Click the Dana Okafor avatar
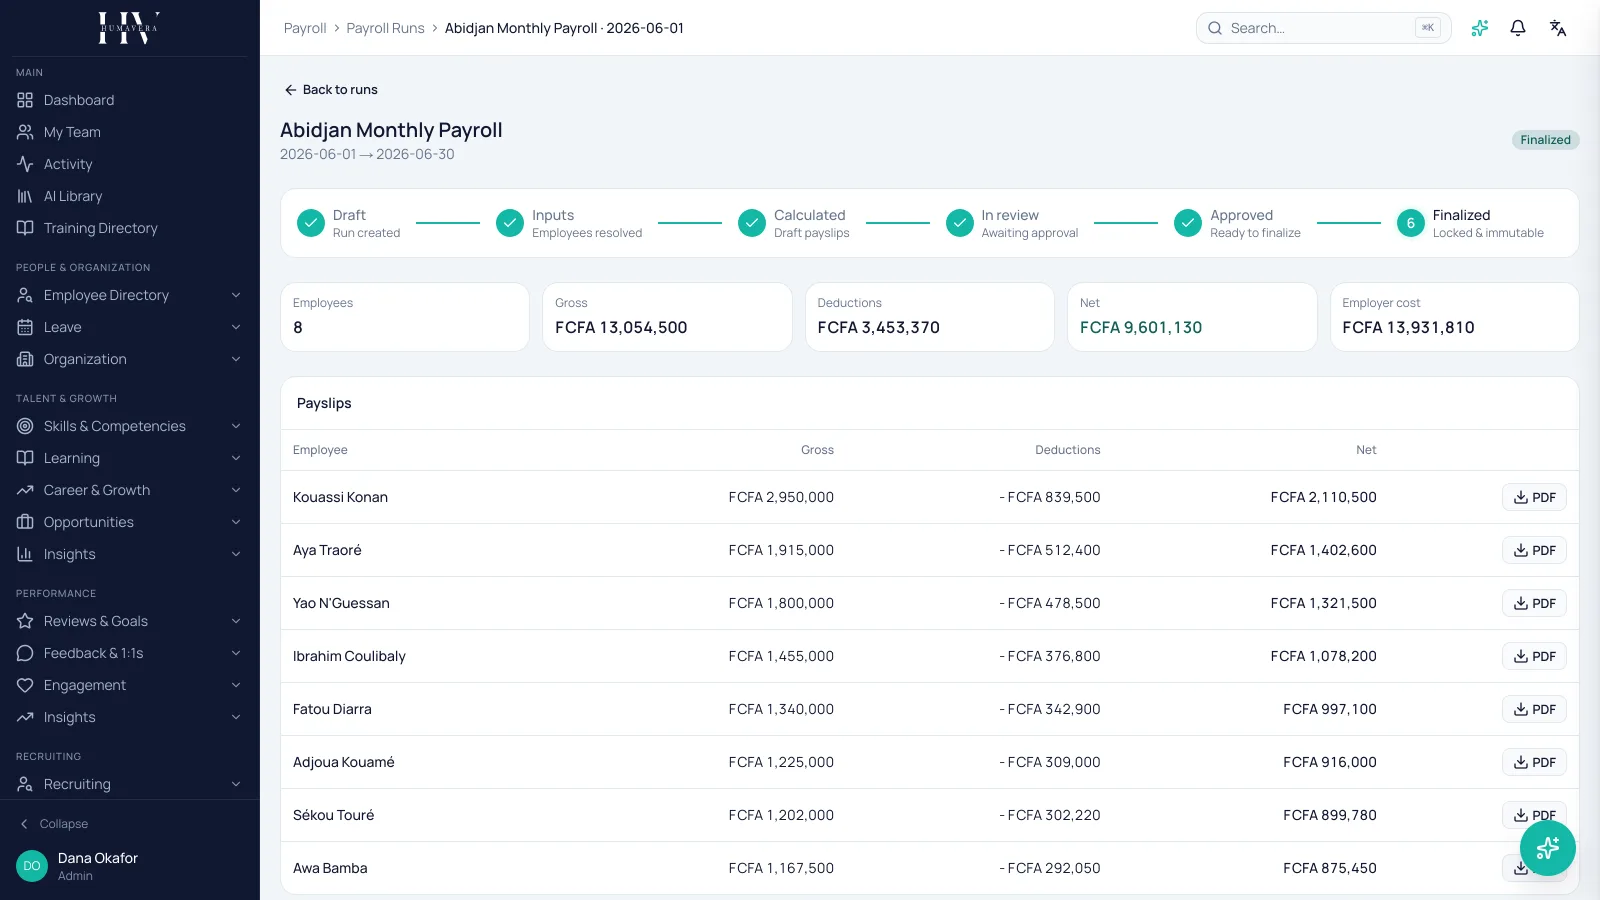The height and width of the screenshot is (900, 1600). (x=32, y=866)
